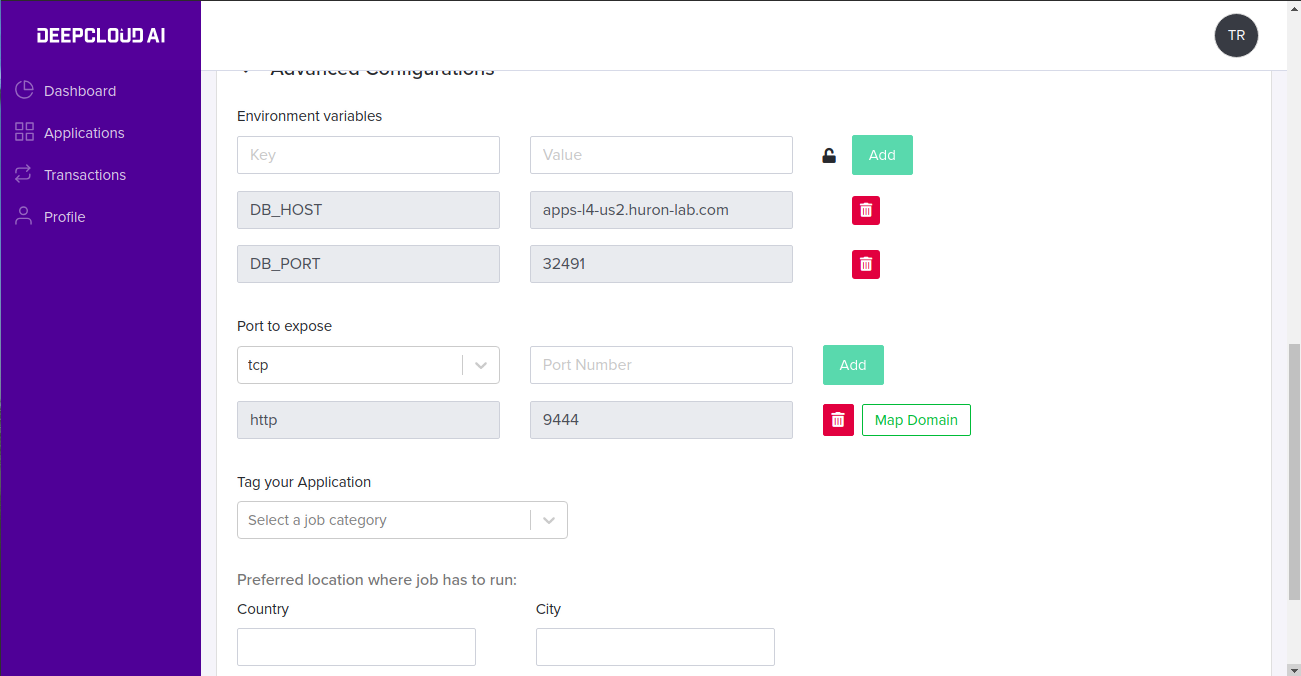Image resolution: width=1301 pixels, height=676 pixels.
Task: Add the environment variable
Action: pyautogui.click(x=882, y=155)
